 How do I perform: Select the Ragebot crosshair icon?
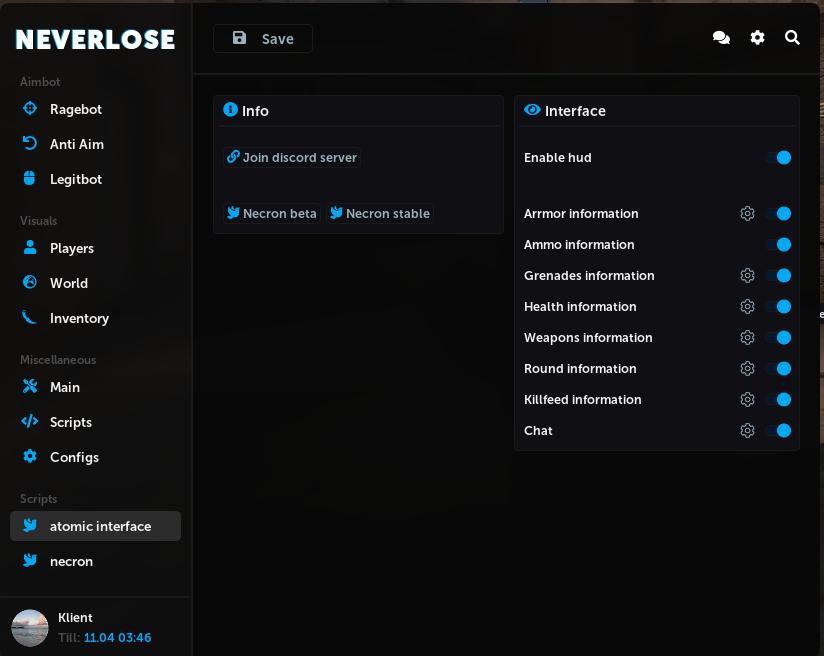pyautogui.click(x=30, y=109)
